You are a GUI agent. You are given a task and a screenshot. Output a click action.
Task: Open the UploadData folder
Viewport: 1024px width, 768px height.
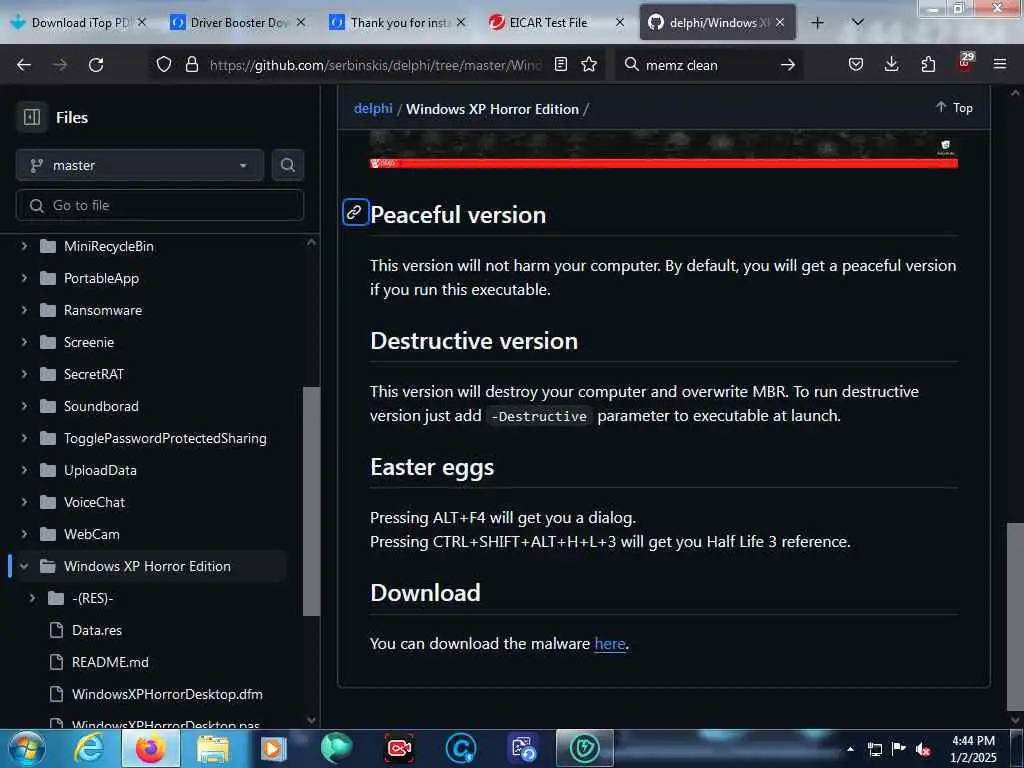[101, 470]
